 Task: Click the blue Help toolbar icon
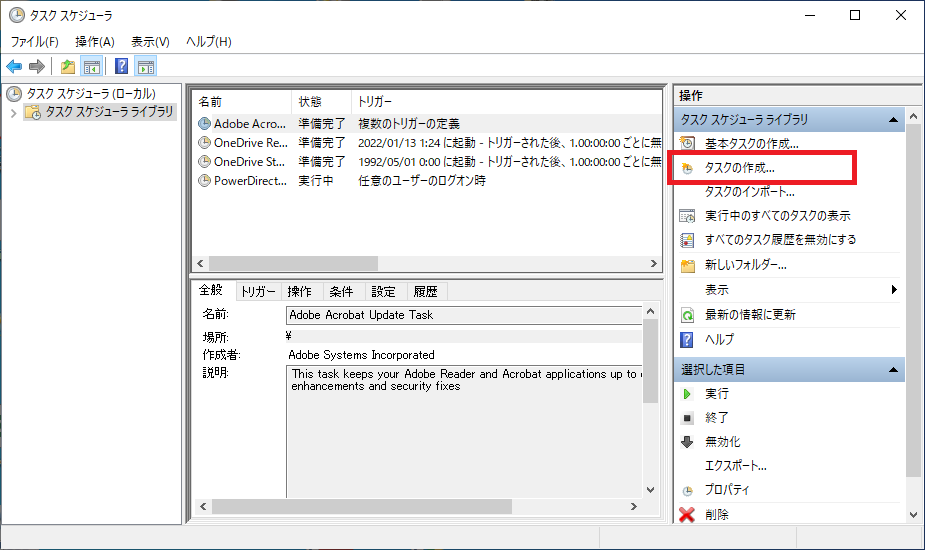(x=122, y=67)
